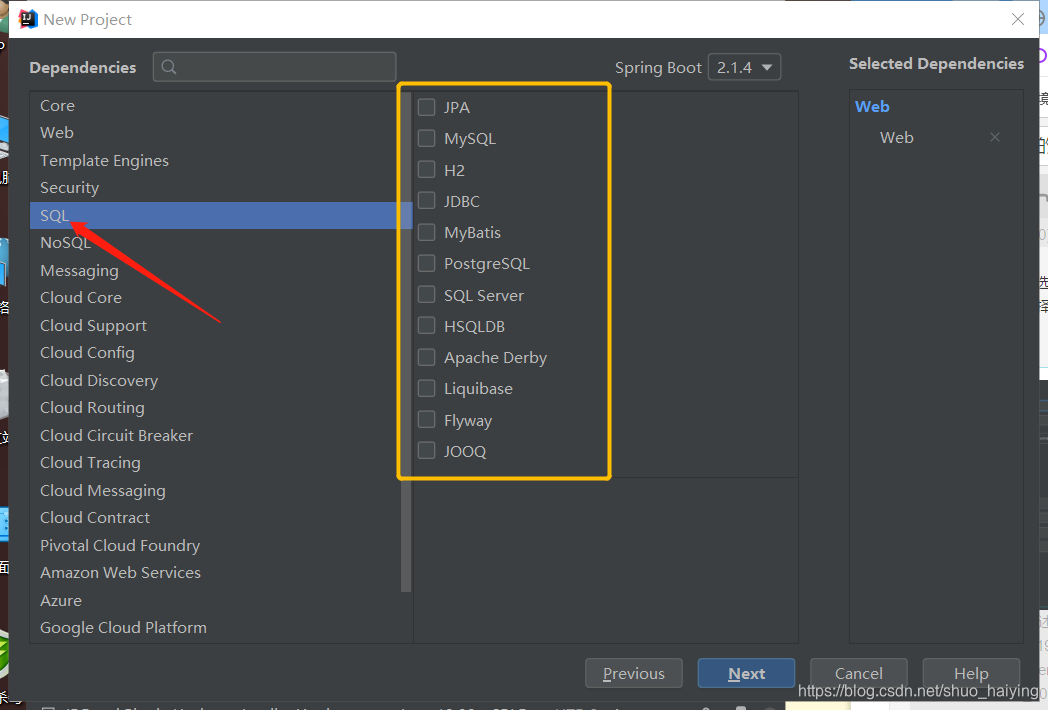Tick the H2 database checkbox

(x=426, y=170)
